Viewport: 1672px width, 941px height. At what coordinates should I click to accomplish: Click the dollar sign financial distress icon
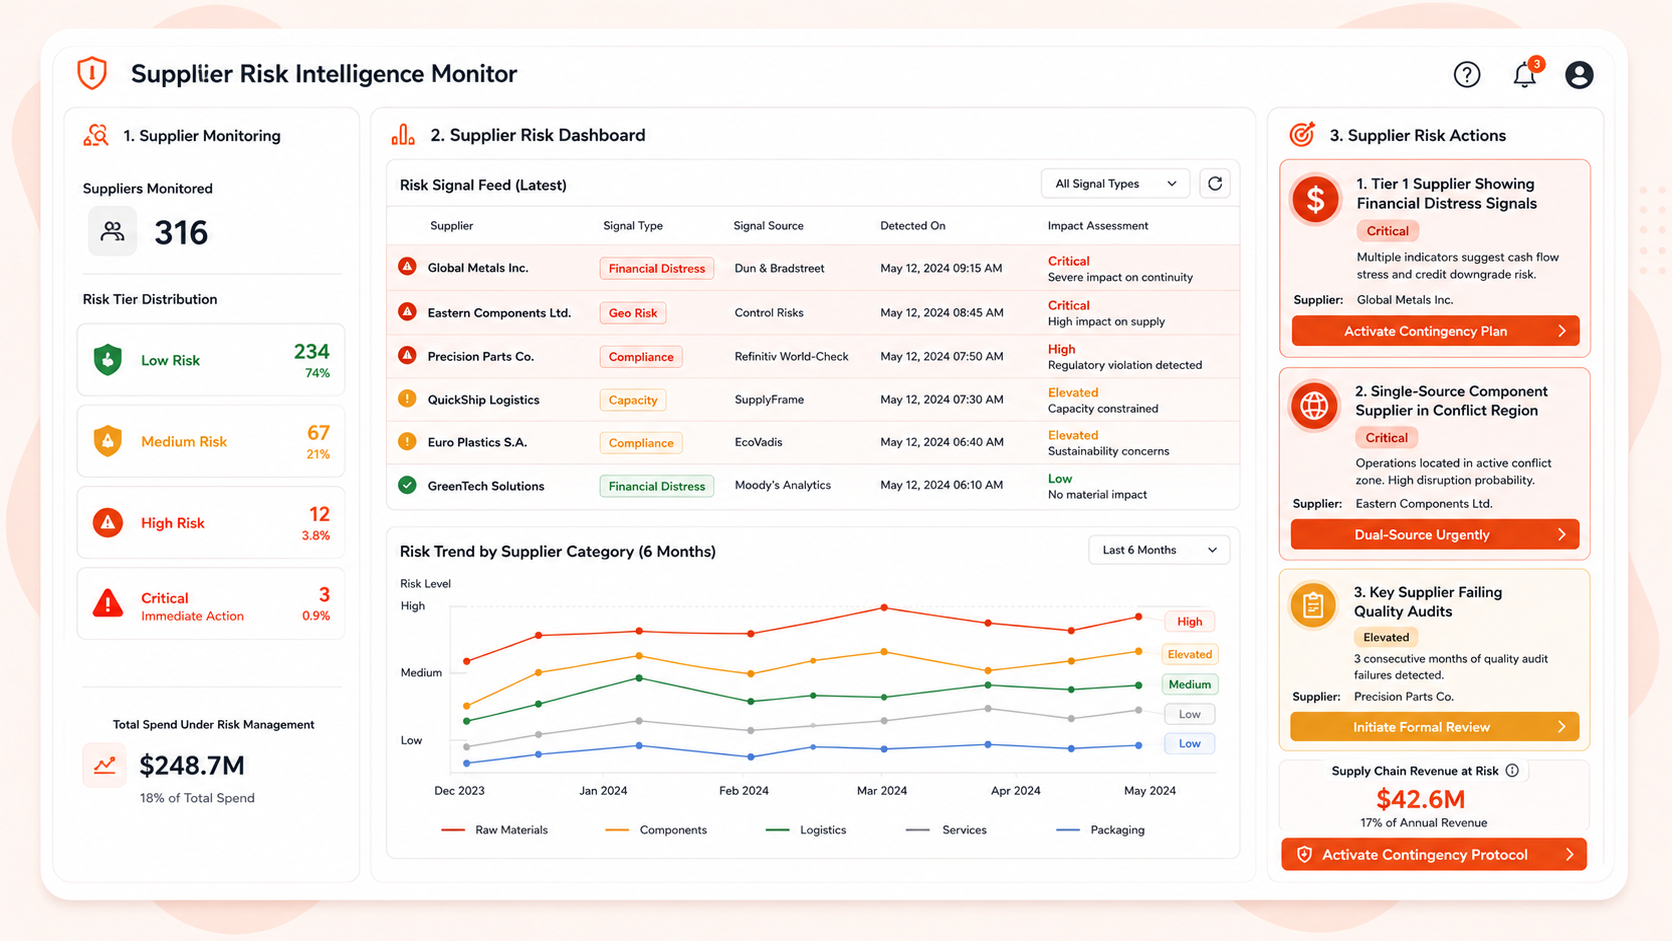[1315, 200]
